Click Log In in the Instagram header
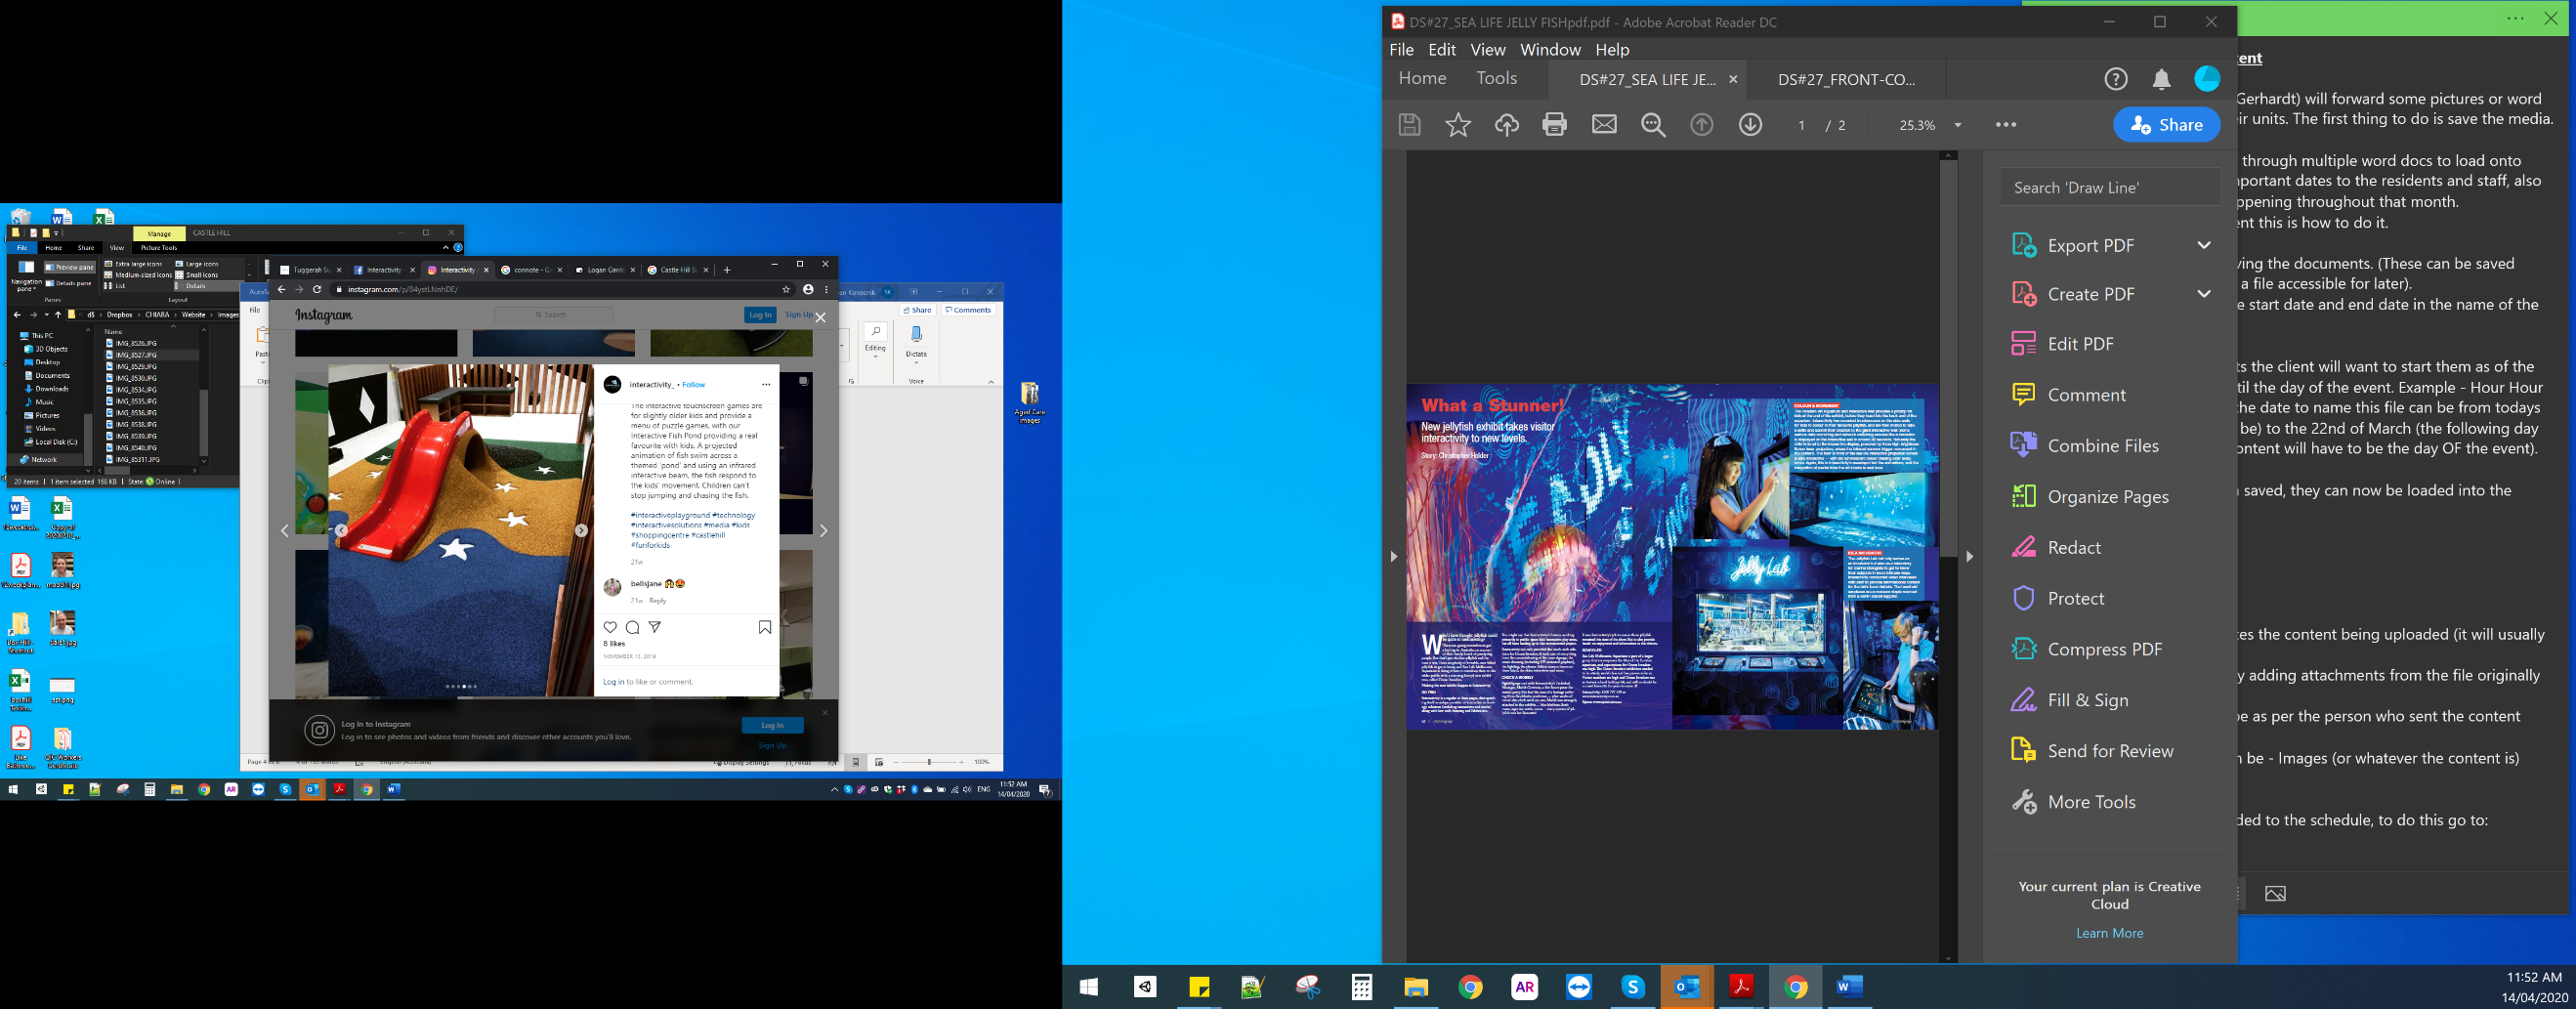This screenshot has height=1009, width=2576. click(760, 315)
